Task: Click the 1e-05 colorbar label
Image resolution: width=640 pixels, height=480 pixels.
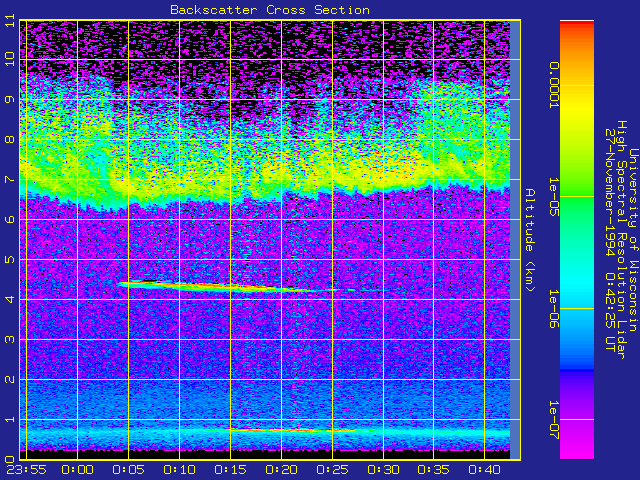Action: (553, 196)
